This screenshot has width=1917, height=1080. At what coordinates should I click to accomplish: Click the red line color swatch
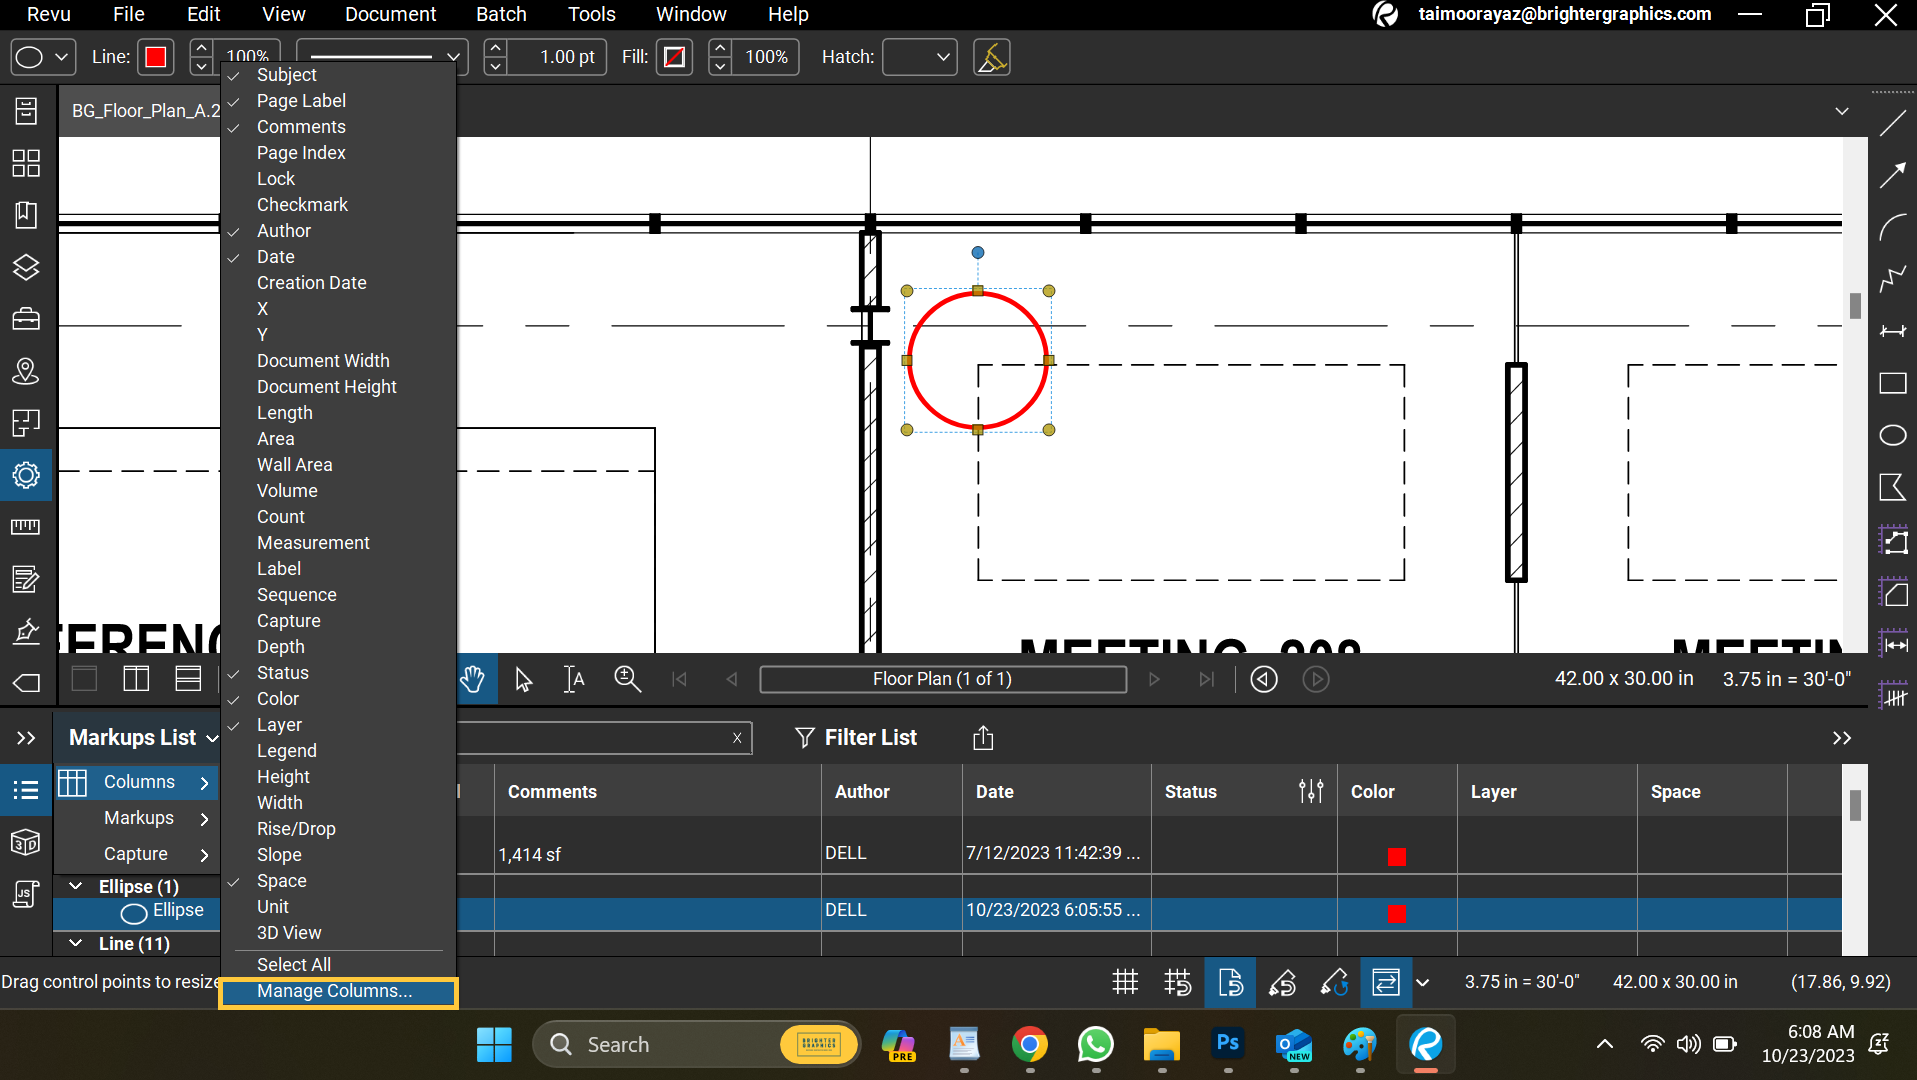[155, 57]
